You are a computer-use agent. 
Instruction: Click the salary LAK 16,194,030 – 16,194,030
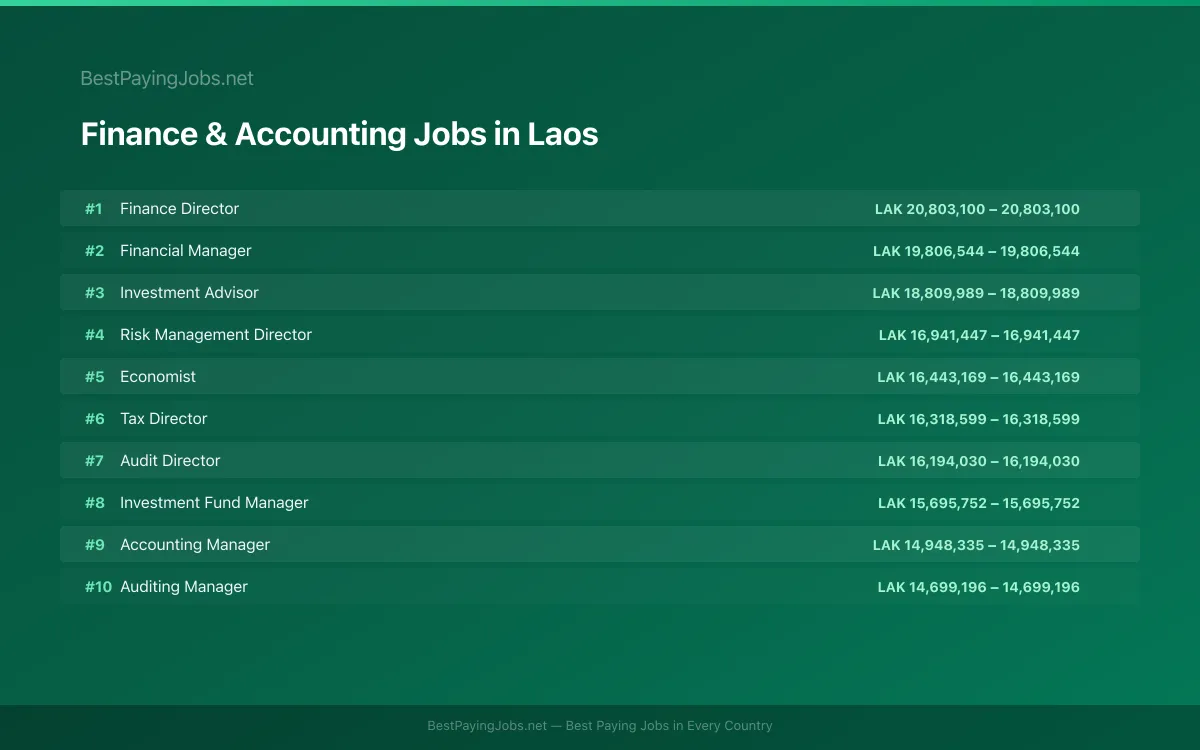[979, 461]
